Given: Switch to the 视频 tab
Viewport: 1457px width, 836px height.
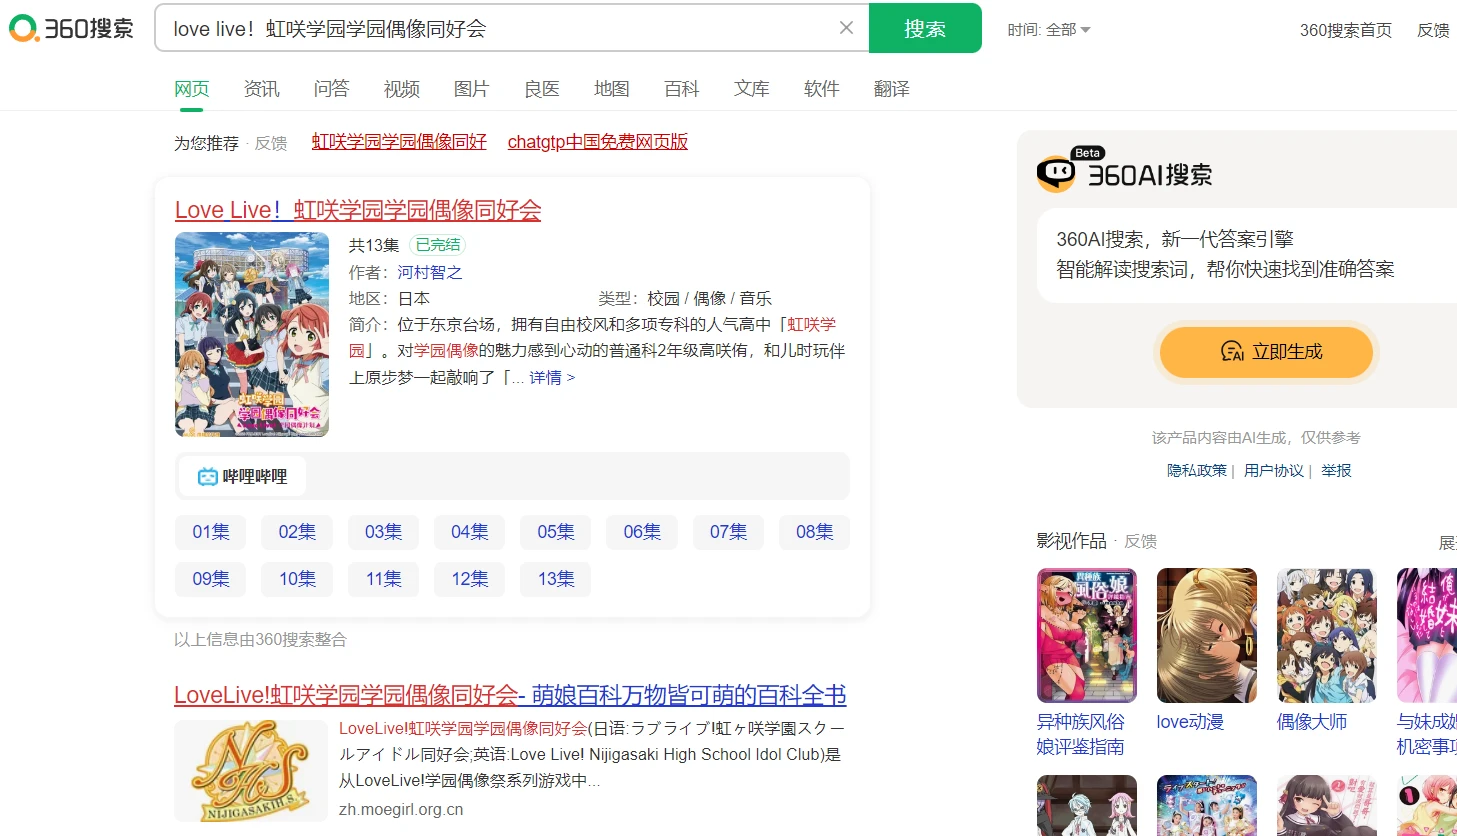Looking at the screenshot, I should tap(402, 89).
